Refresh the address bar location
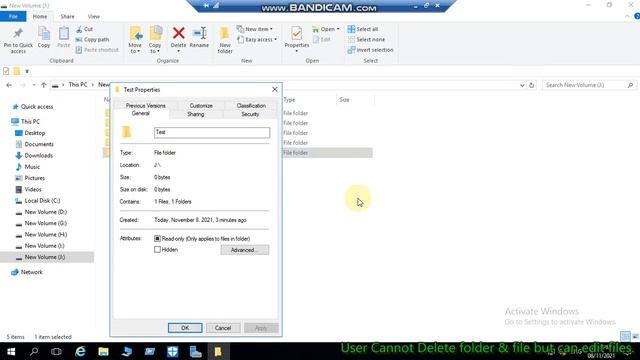Image resolution: width=640 pixels, height=360 pixels. [531, 85]
